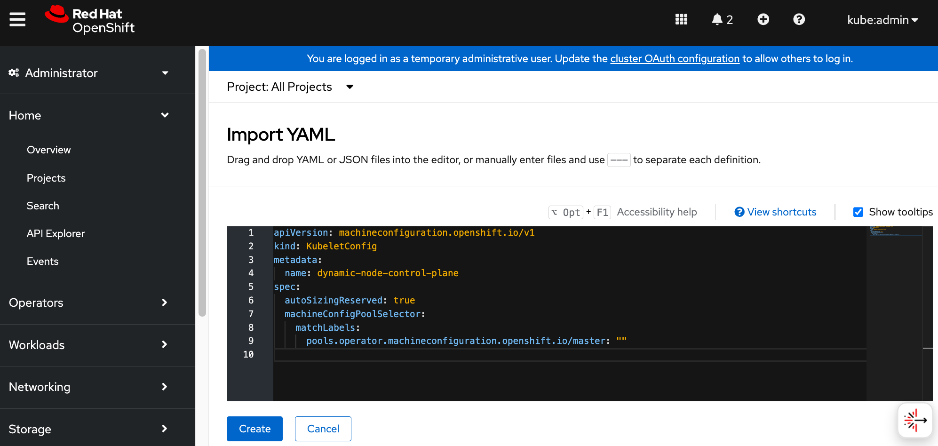Expand the Operators navigation section
The height and width of the screenshot is (446, 938).
tap(90, 303)
